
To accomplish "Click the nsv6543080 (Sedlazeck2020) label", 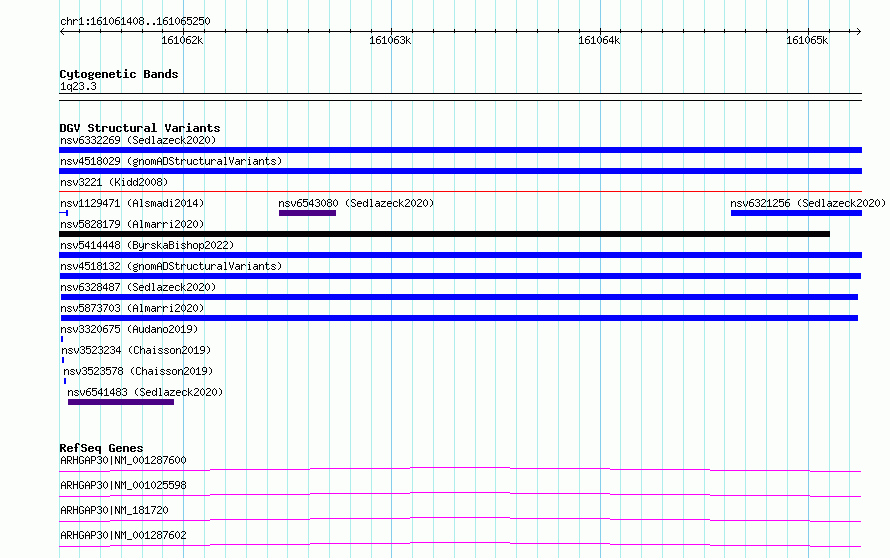I will pyautogui.click(x=356, y=203).
